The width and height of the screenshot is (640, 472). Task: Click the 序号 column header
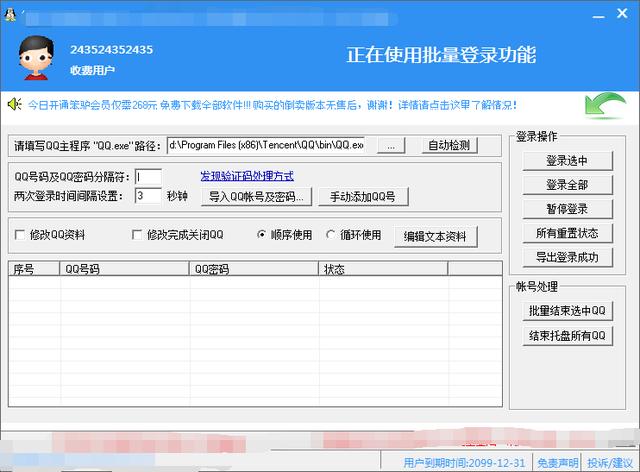click(34, 269)
